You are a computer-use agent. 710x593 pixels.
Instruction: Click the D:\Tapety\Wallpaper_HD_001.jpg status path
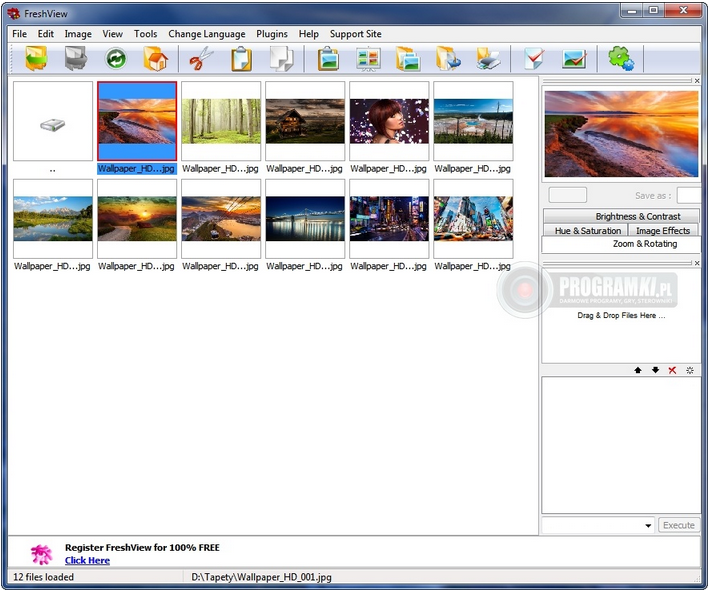(261, 577)
